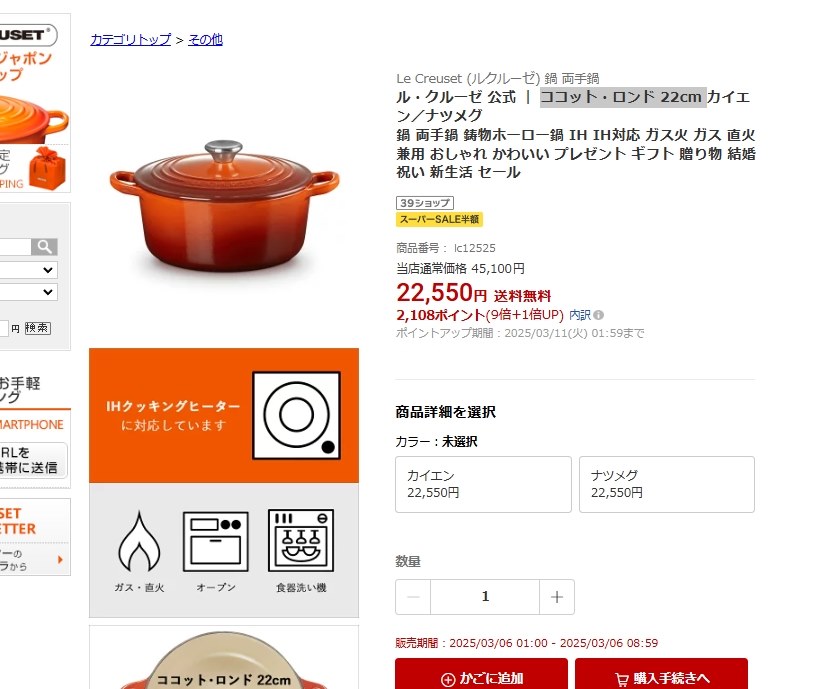Click the info icon beside 内訳
Image resolution: width=827 pixels, height=689 pixels.
pyautogui.click(x=598, y=315)
